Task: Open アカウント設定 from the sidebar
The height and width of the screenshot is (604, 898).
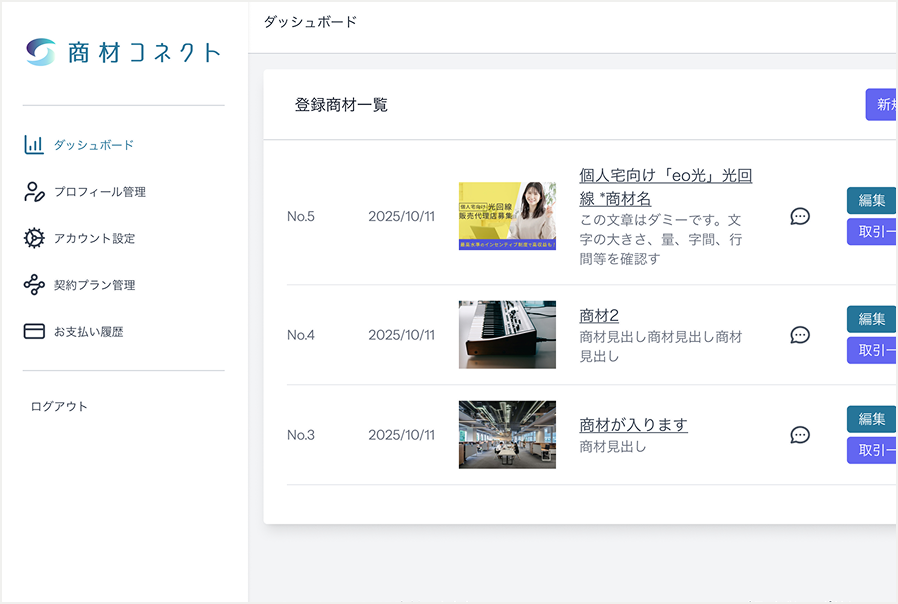Action: pos(94,238)
